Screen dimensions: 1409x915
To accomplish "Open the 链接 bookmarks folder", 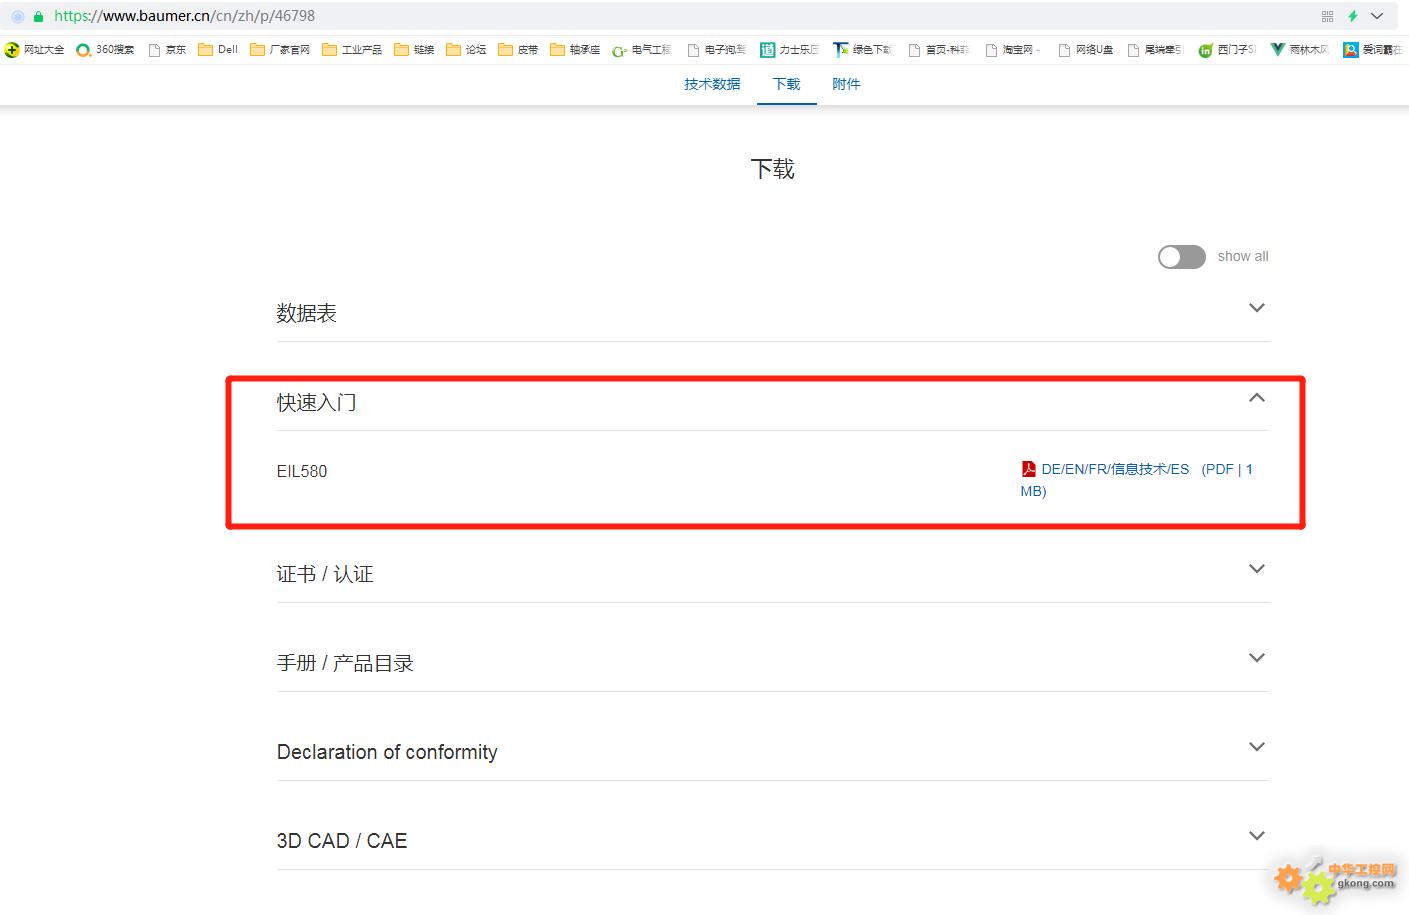I will [x=414, y=49].
